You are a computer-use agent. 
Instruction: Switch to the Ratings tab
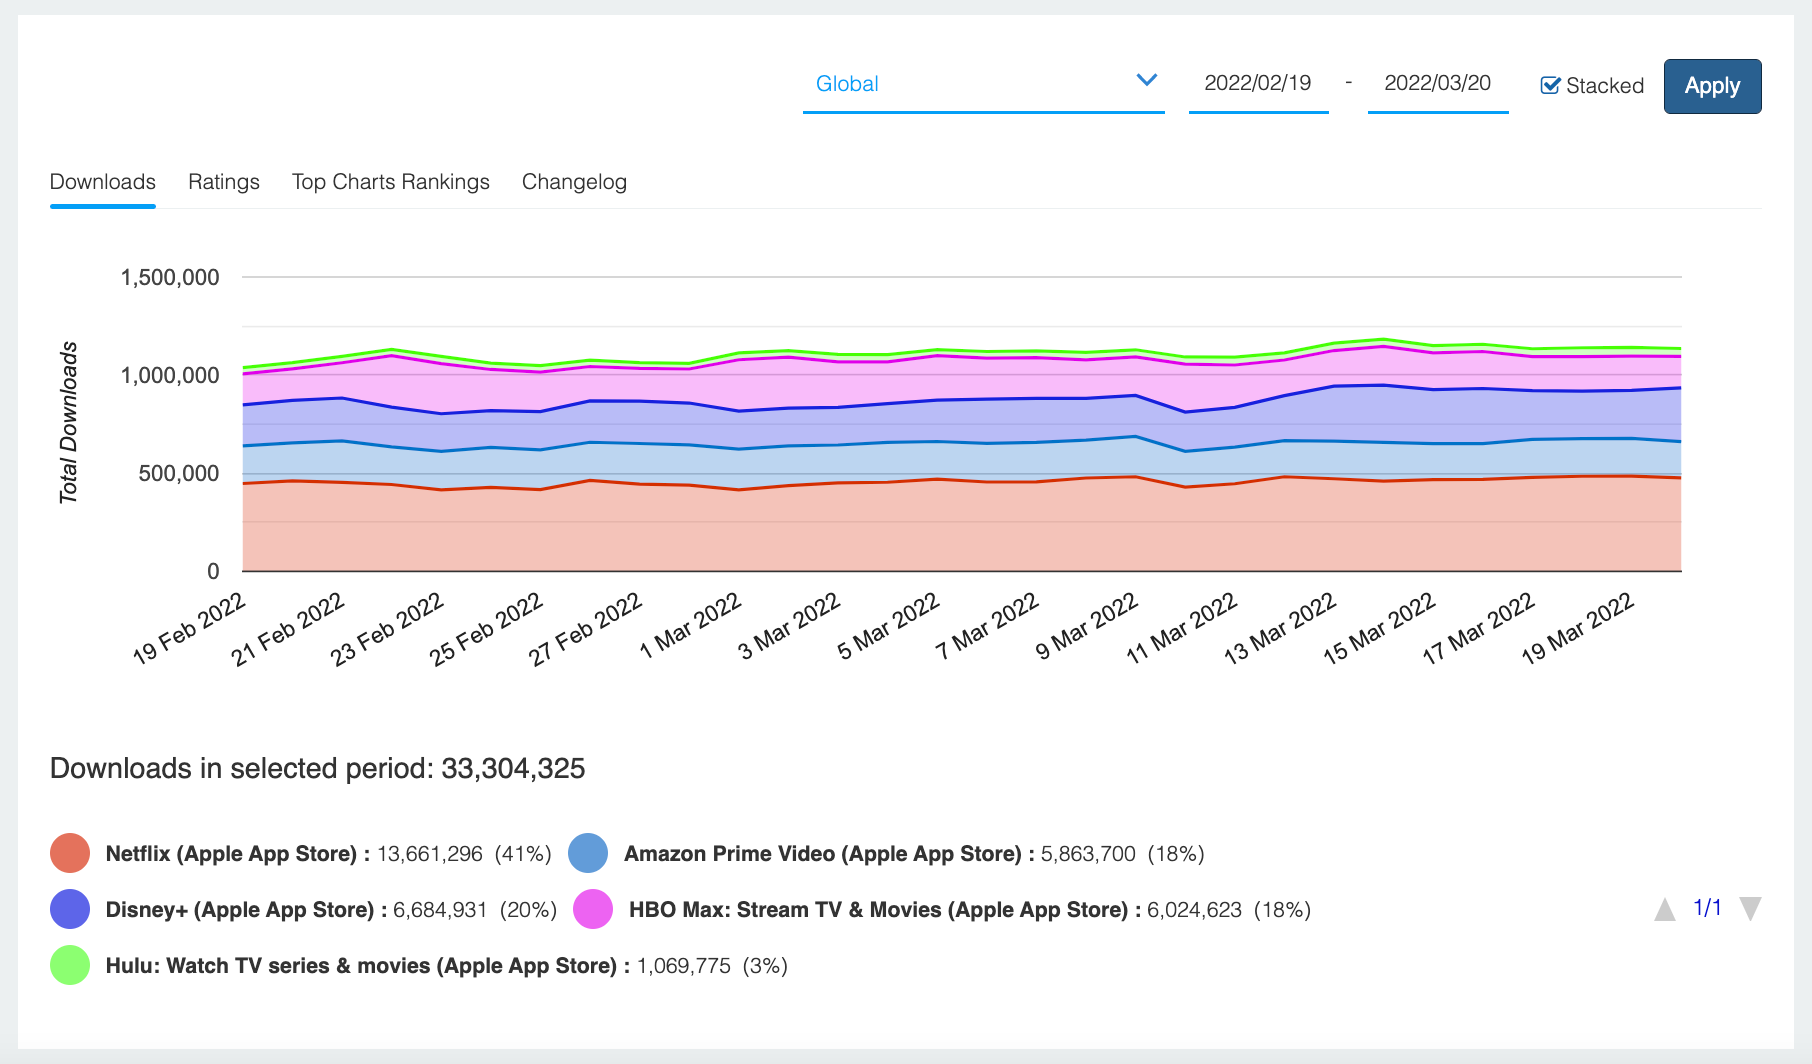click(224, 182)
